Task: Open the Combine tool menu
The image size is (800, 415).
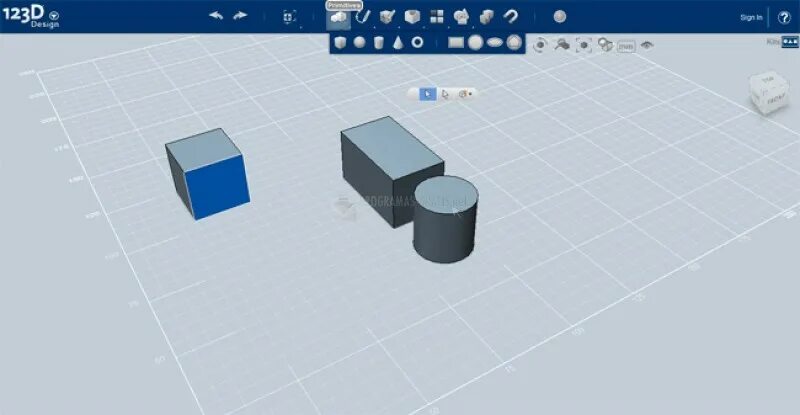Action: tap(486, 17)
